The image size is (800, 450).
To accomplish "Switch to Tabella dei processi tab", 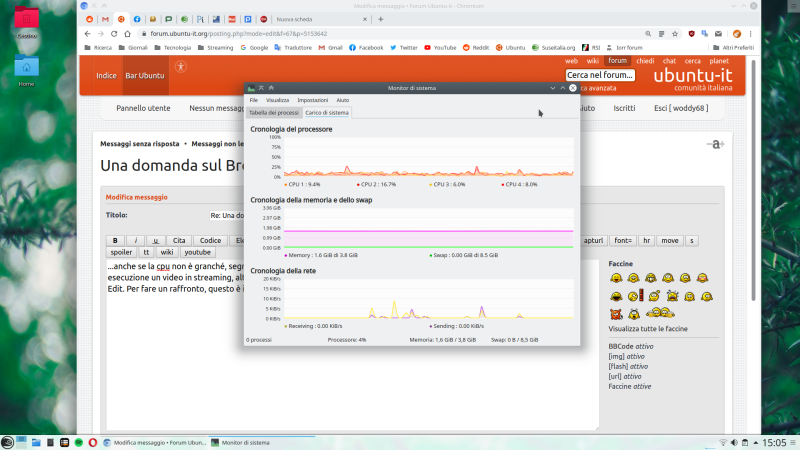I will 274,113.
